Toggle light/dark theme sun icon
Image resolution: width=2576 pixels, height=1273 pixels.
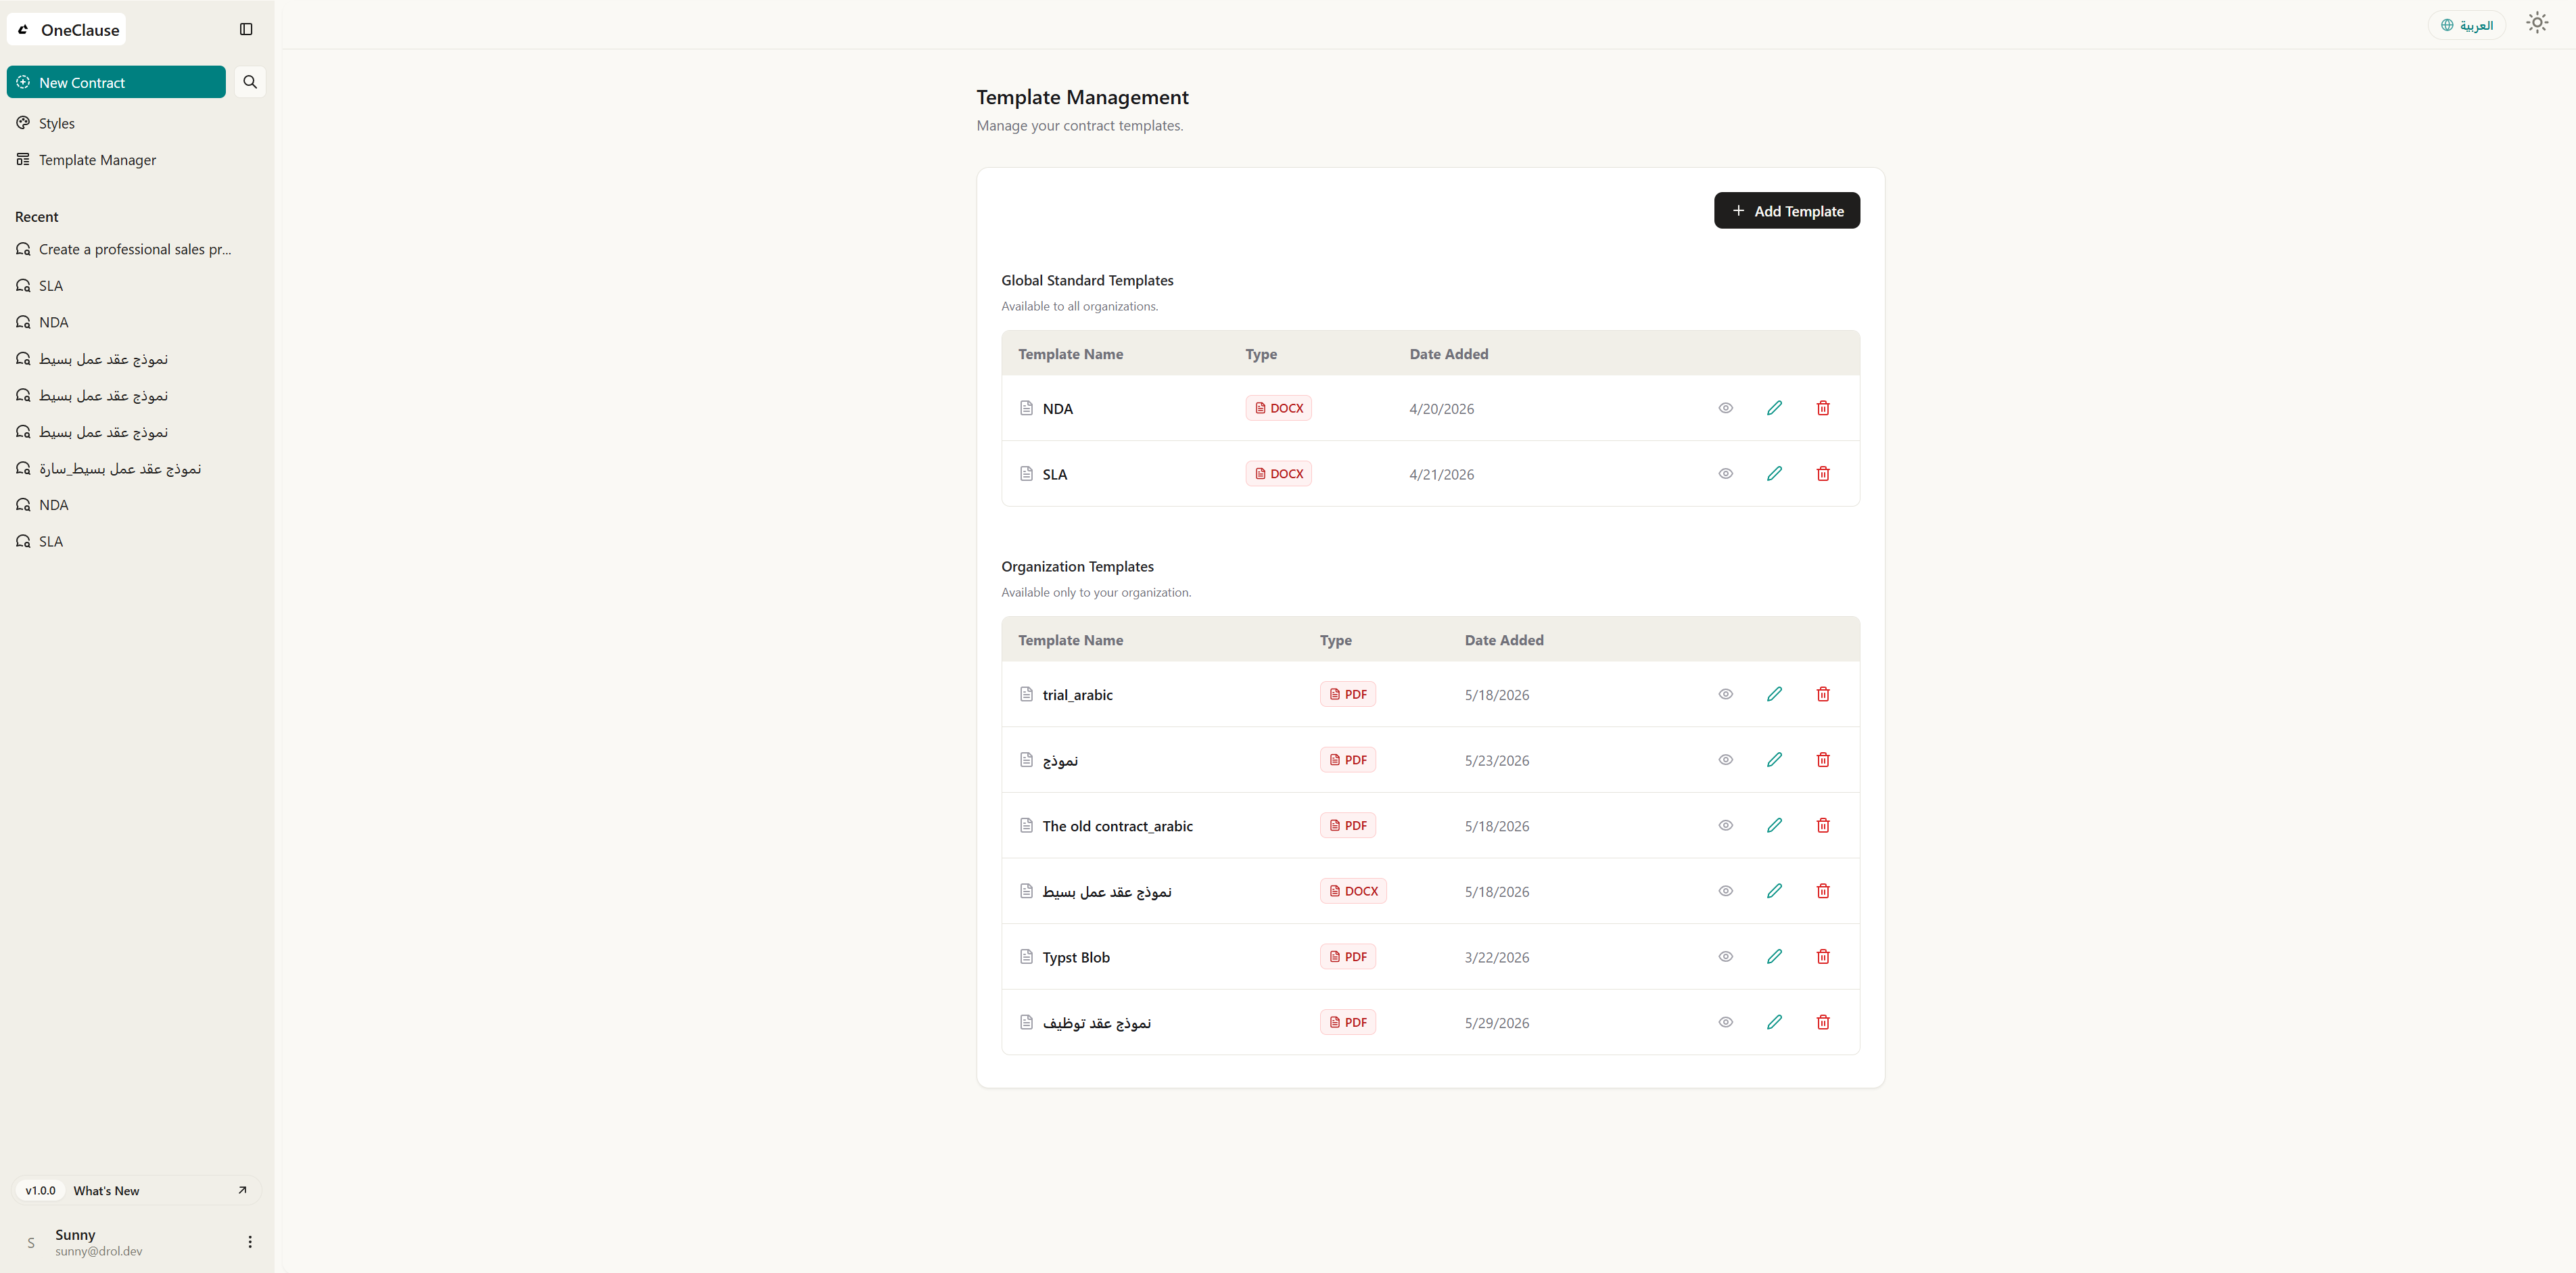pyautogui.click(x=2536, y=23)
